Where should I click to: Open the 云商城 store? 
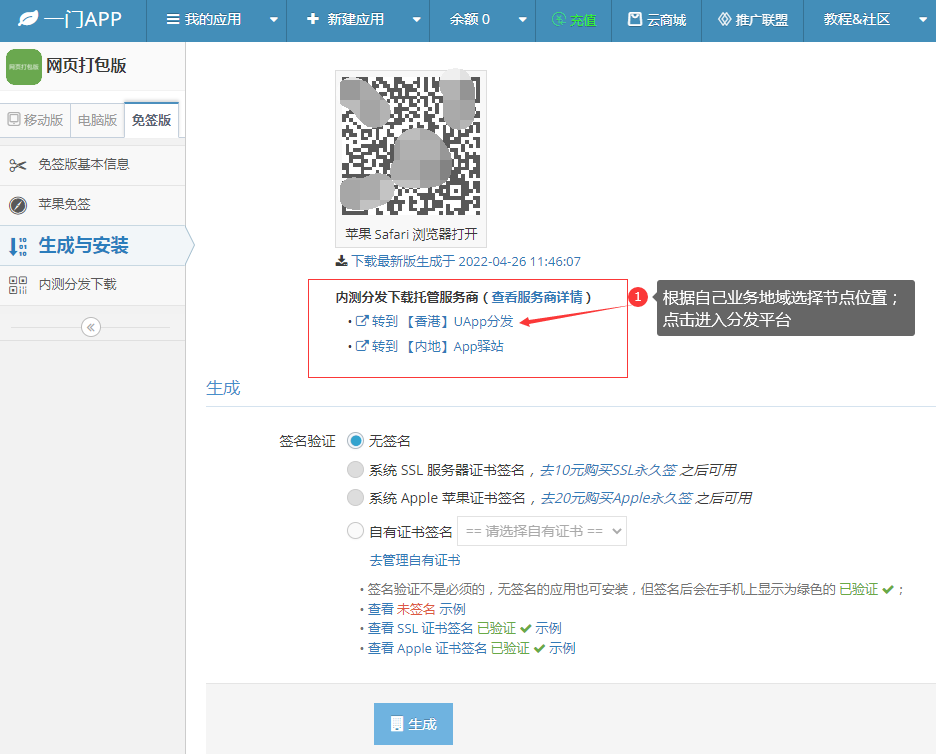(657, 20)
